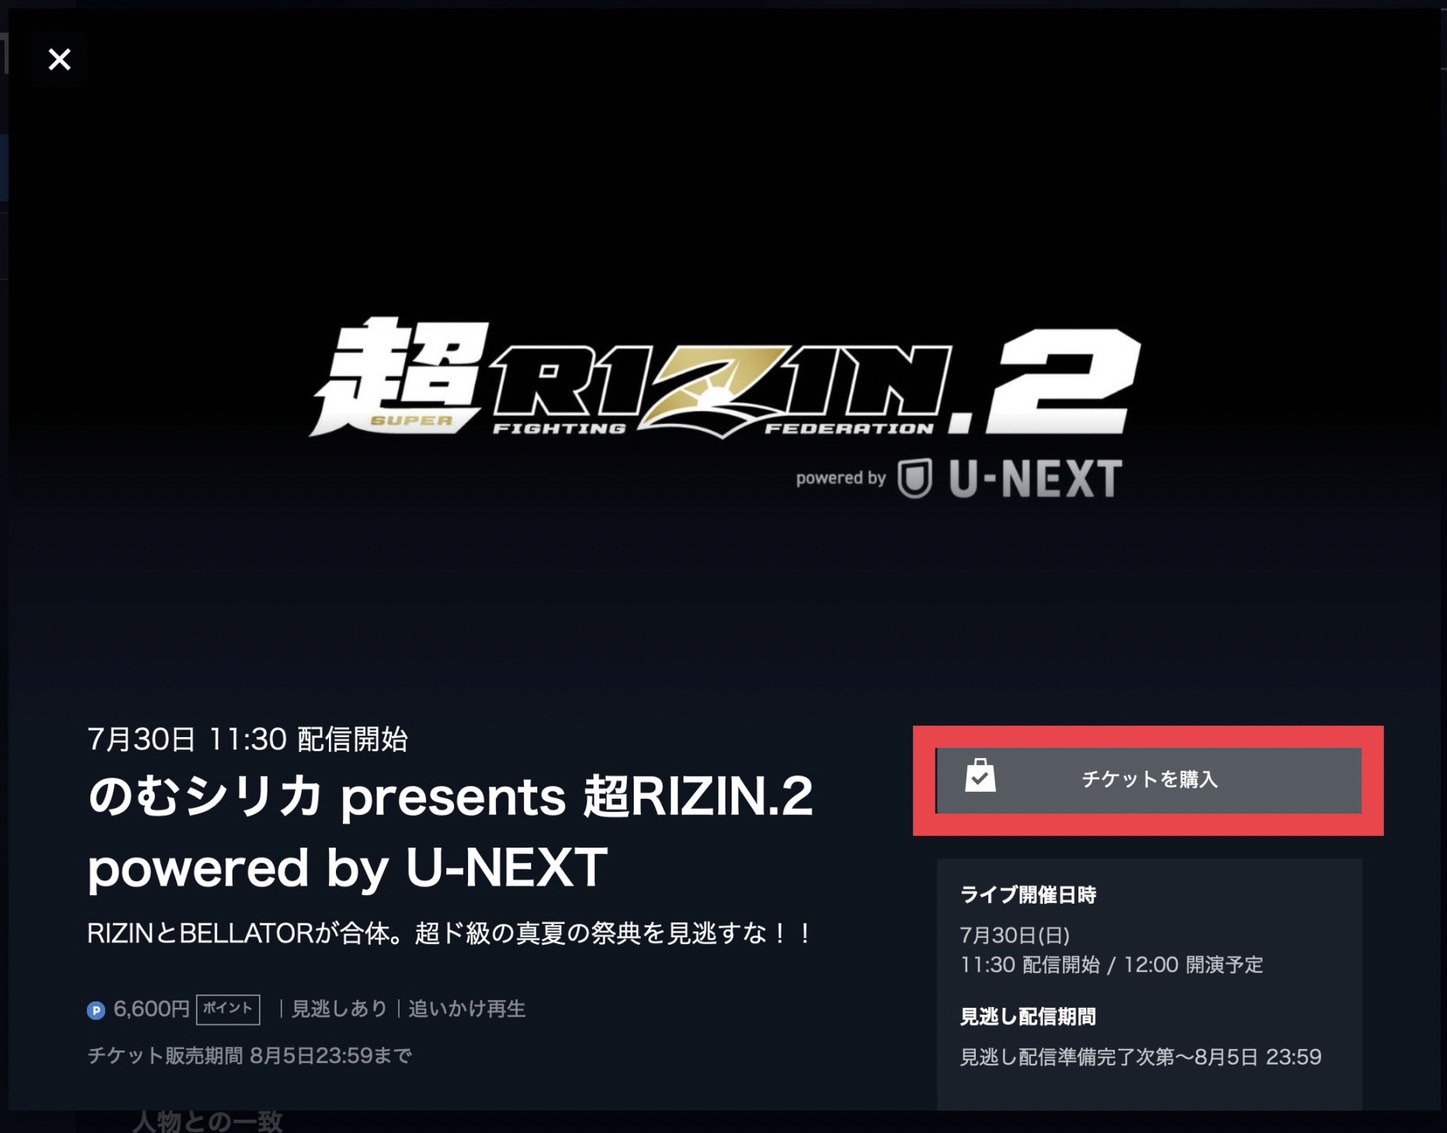Click the チケット販売期間 8月5日23:59まで text
Viewport: 1447px width, 1133px height.
(249, 1055)
